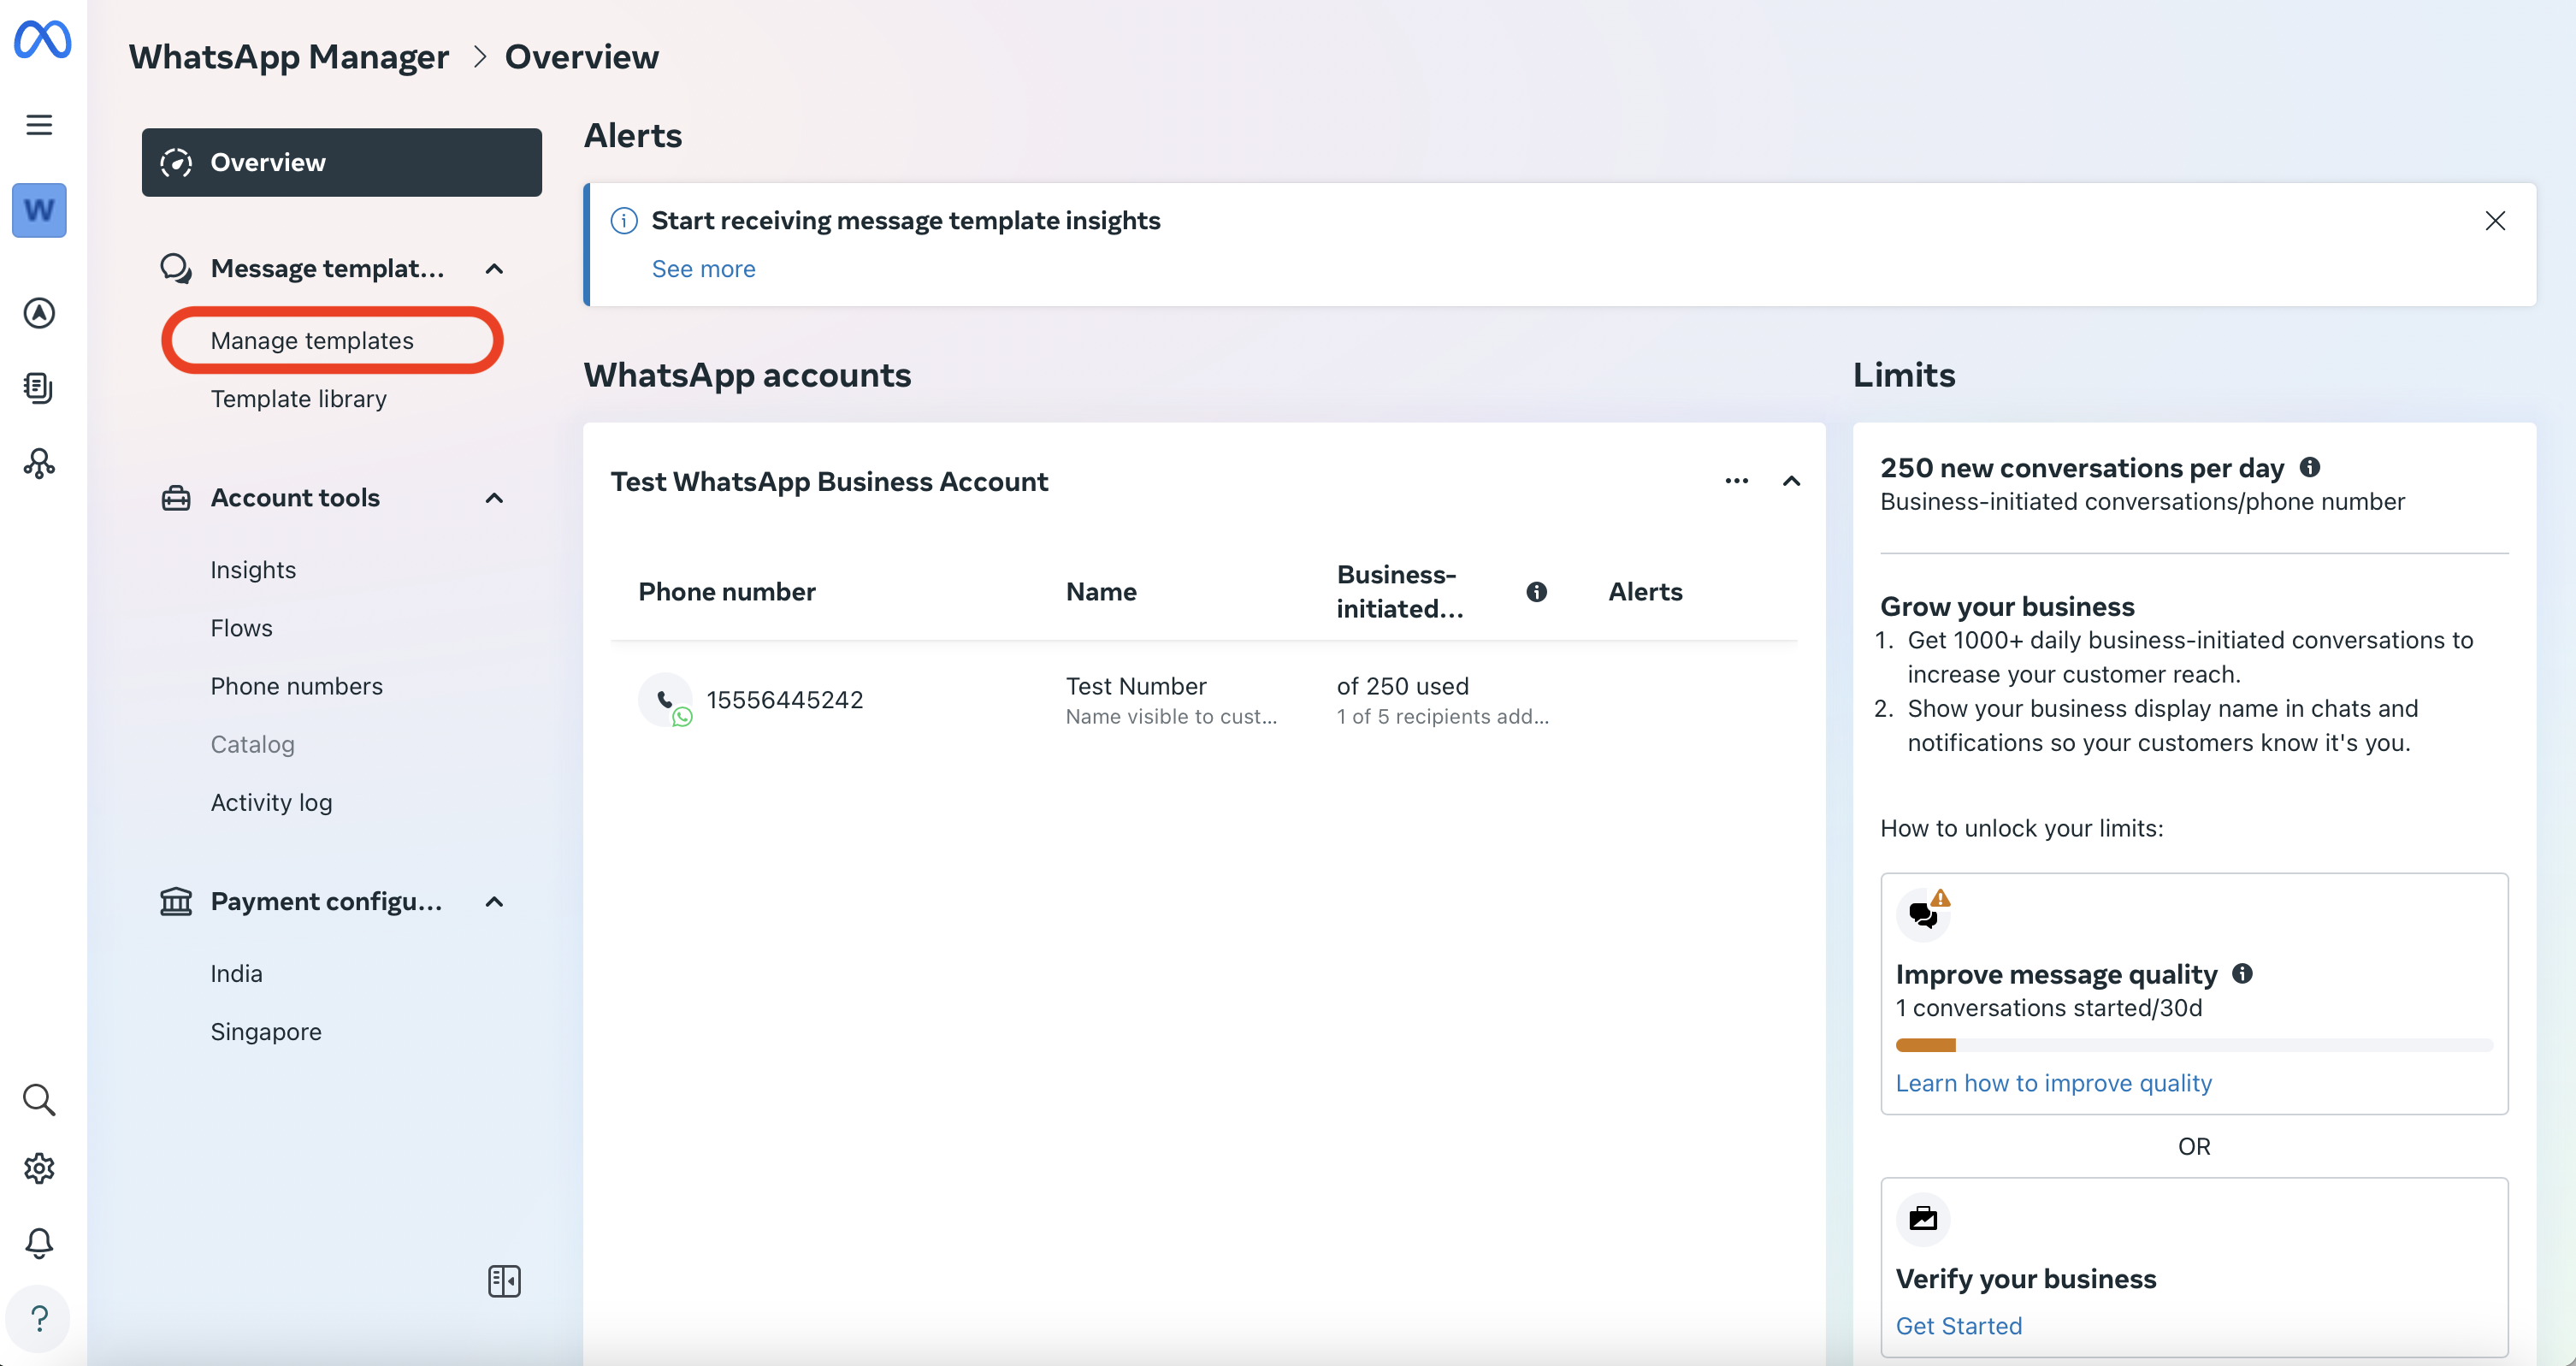
Task: Click Get Started under Verify your business
Action: 1959,1326
